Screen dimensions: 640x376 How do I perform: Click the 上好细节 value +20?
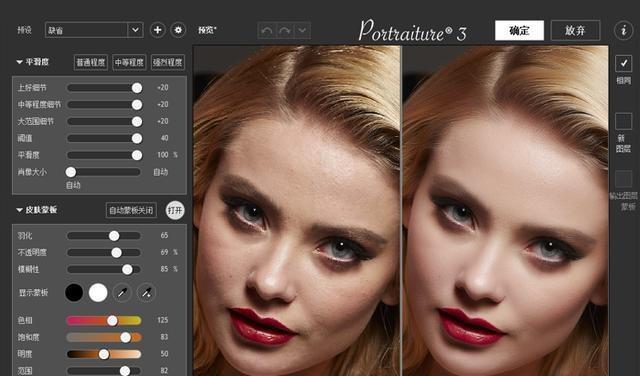(162, 88)
